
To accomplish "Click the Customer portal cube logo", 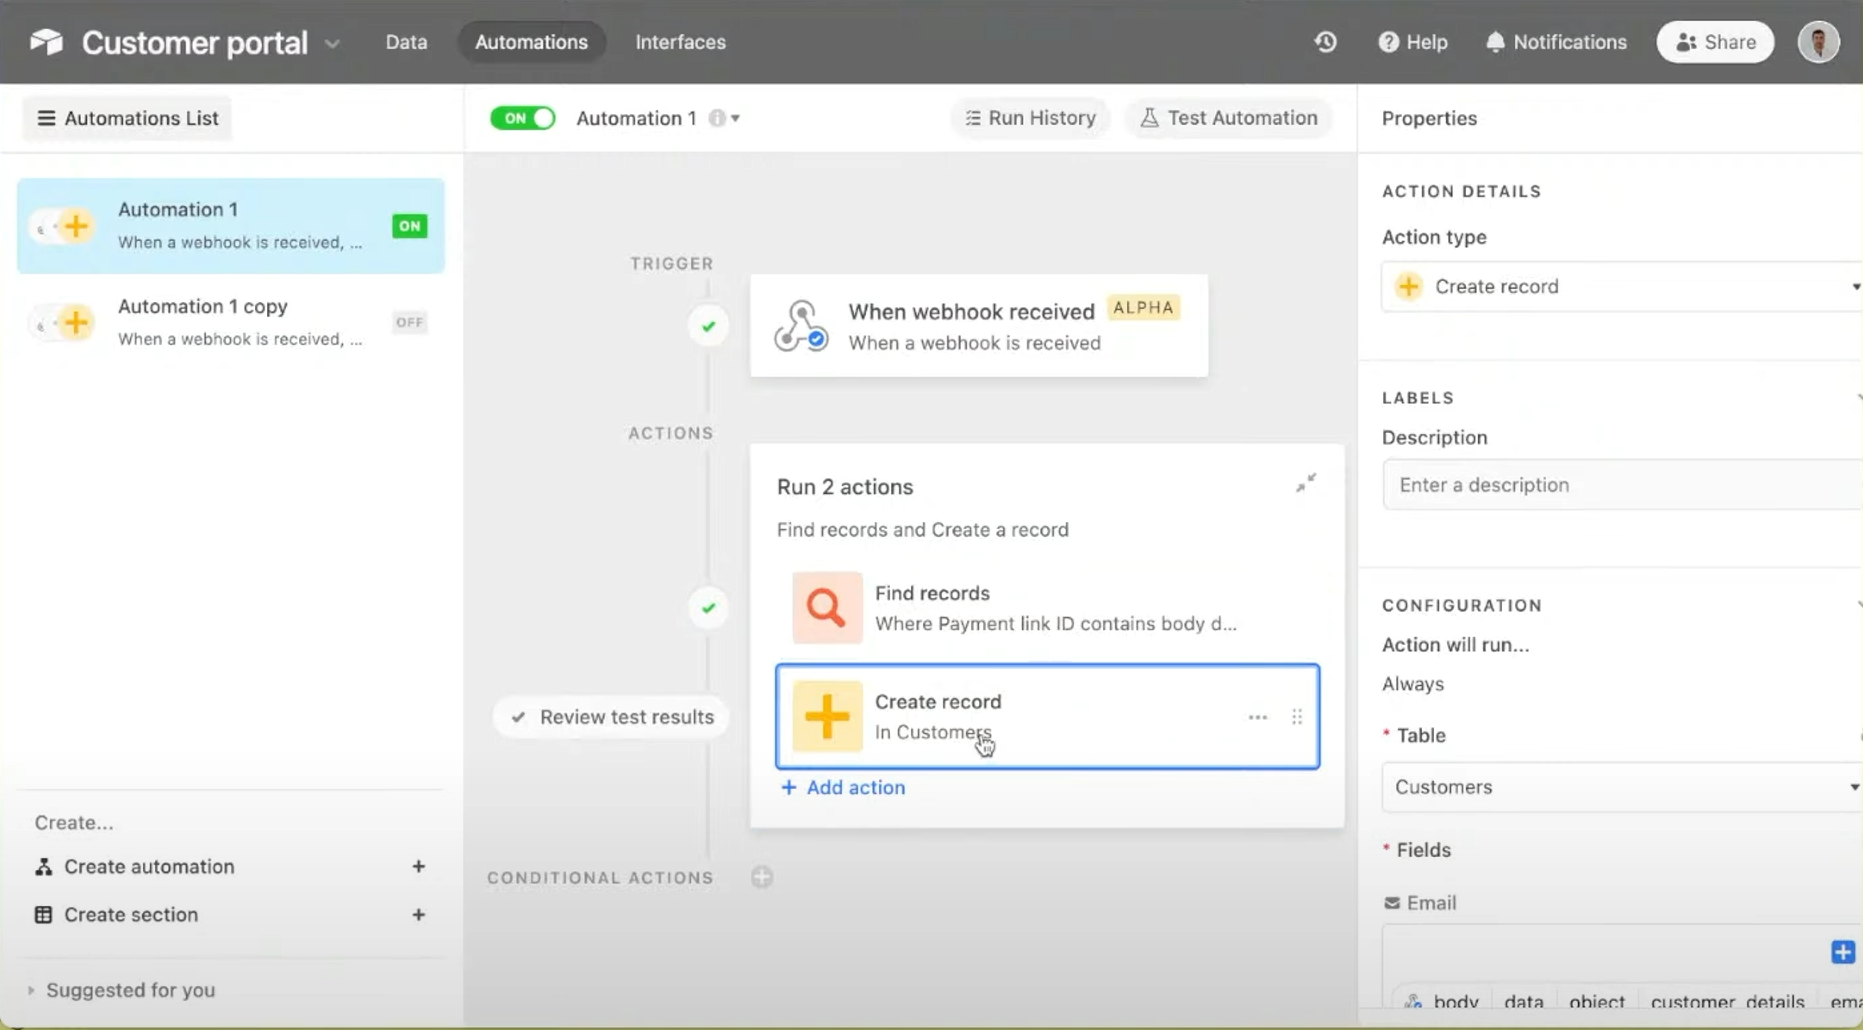I will tap(45, 41).
